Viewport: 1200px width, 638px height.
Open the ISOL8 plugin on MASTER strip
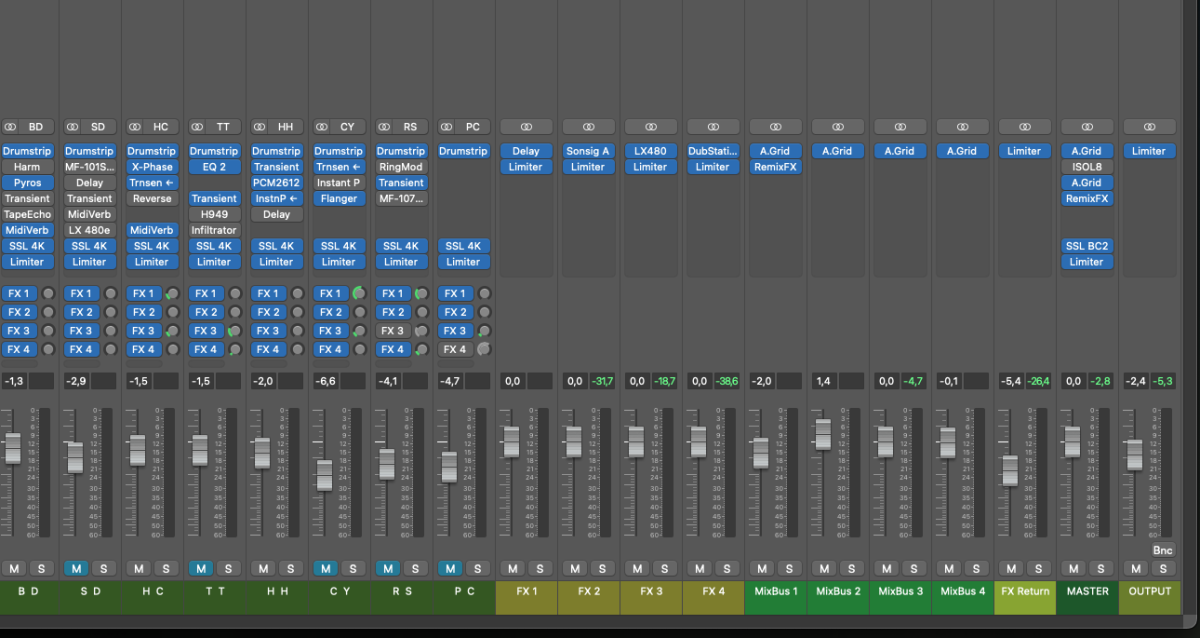(1086, 167)
